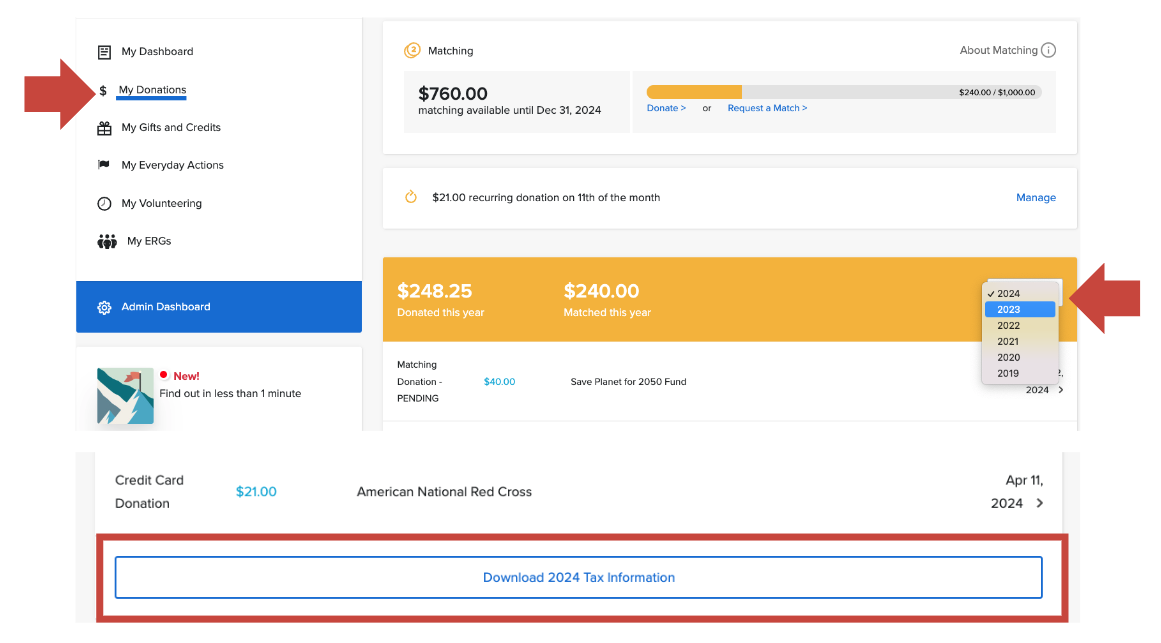Screen dimensions: 1161x643
Task: Click the Admin Dashboard gear icon
Action: (x=104, y=307)
